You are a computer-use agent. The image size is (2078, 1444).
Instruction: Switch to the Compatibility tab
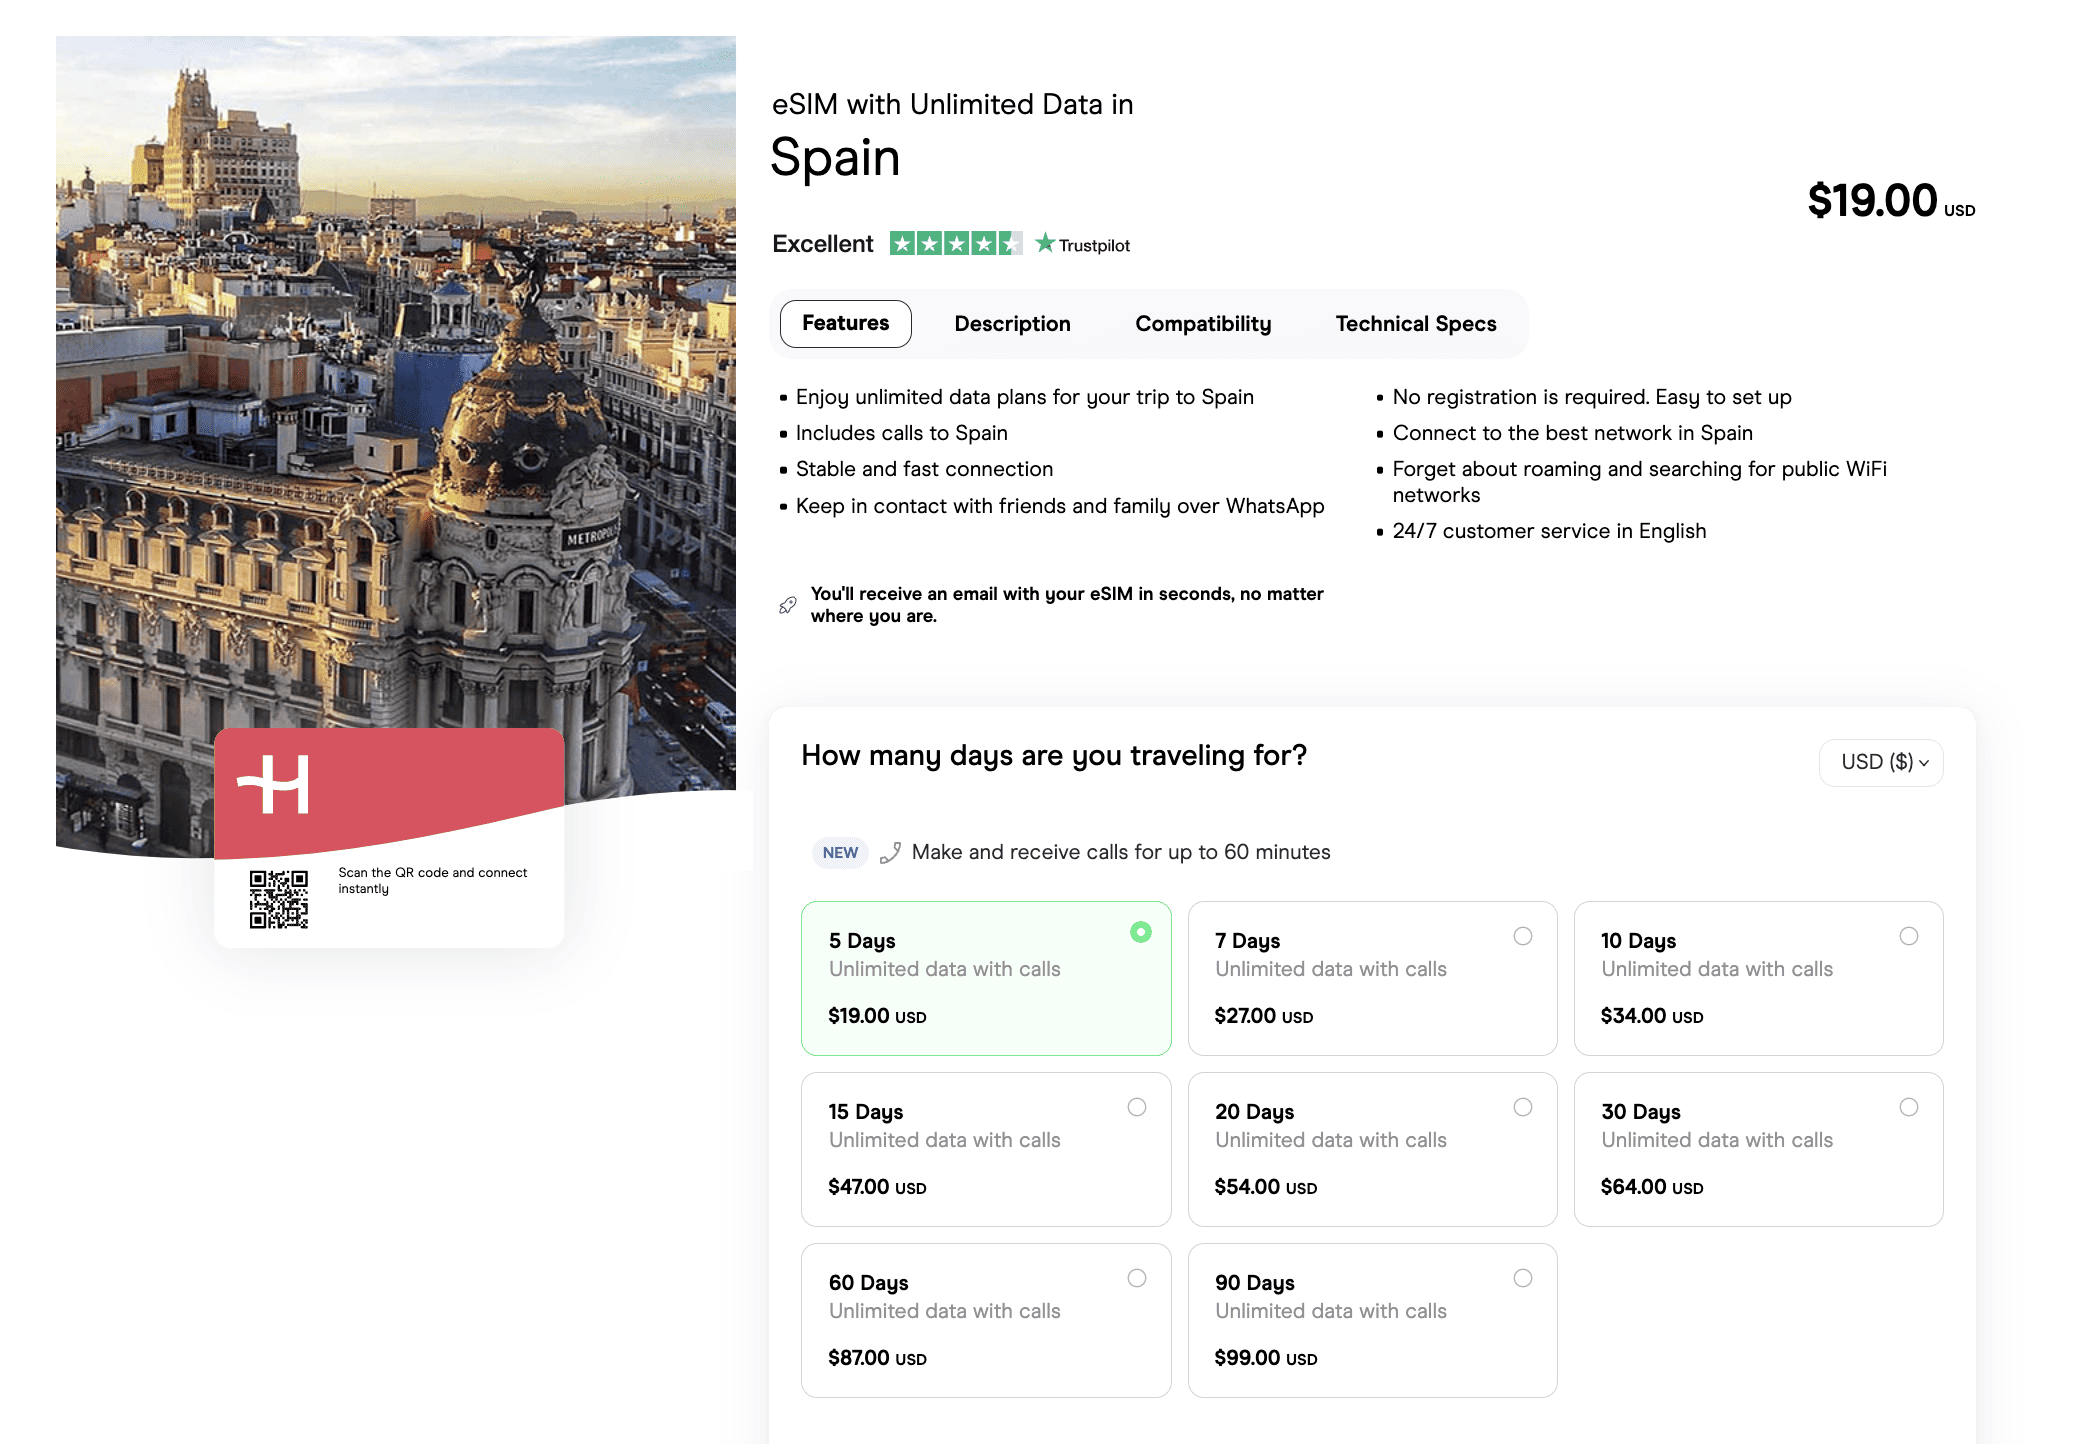[x=1203, y=323]
